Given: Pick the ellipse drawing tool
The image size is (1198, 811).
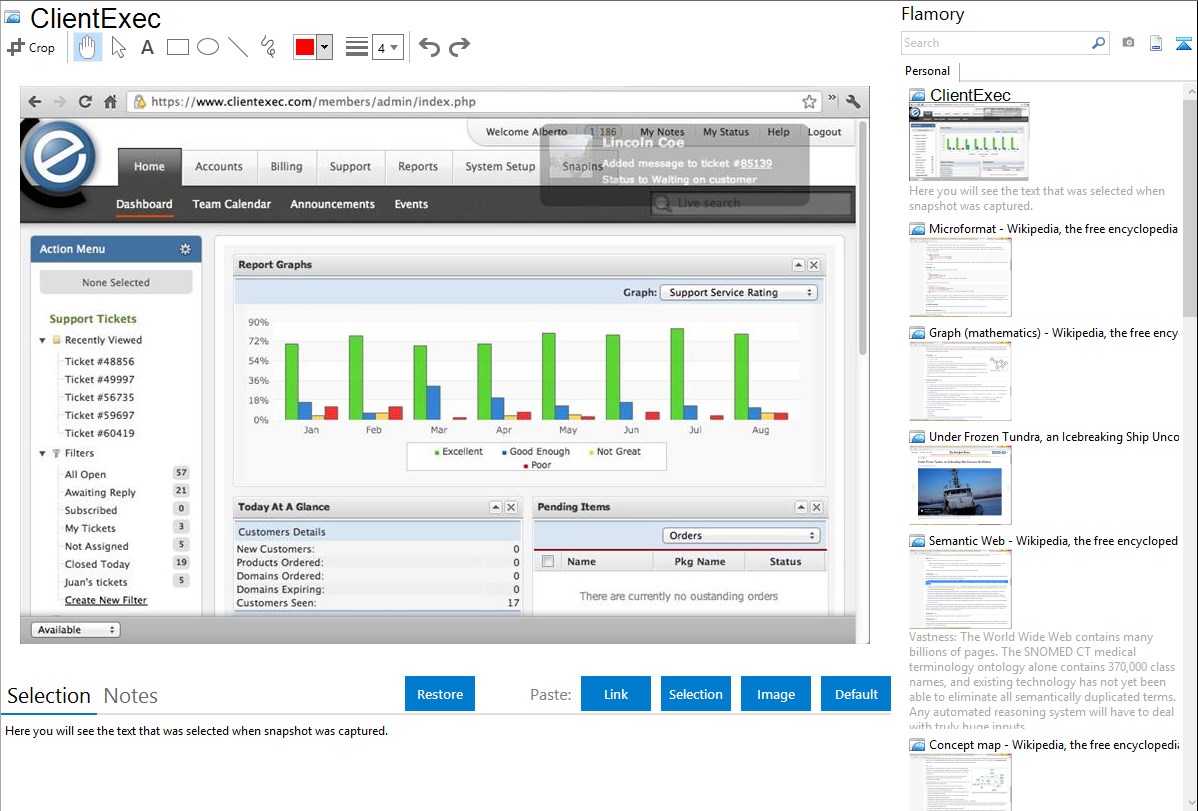Looking at the screenshot, I should (208, 47).
